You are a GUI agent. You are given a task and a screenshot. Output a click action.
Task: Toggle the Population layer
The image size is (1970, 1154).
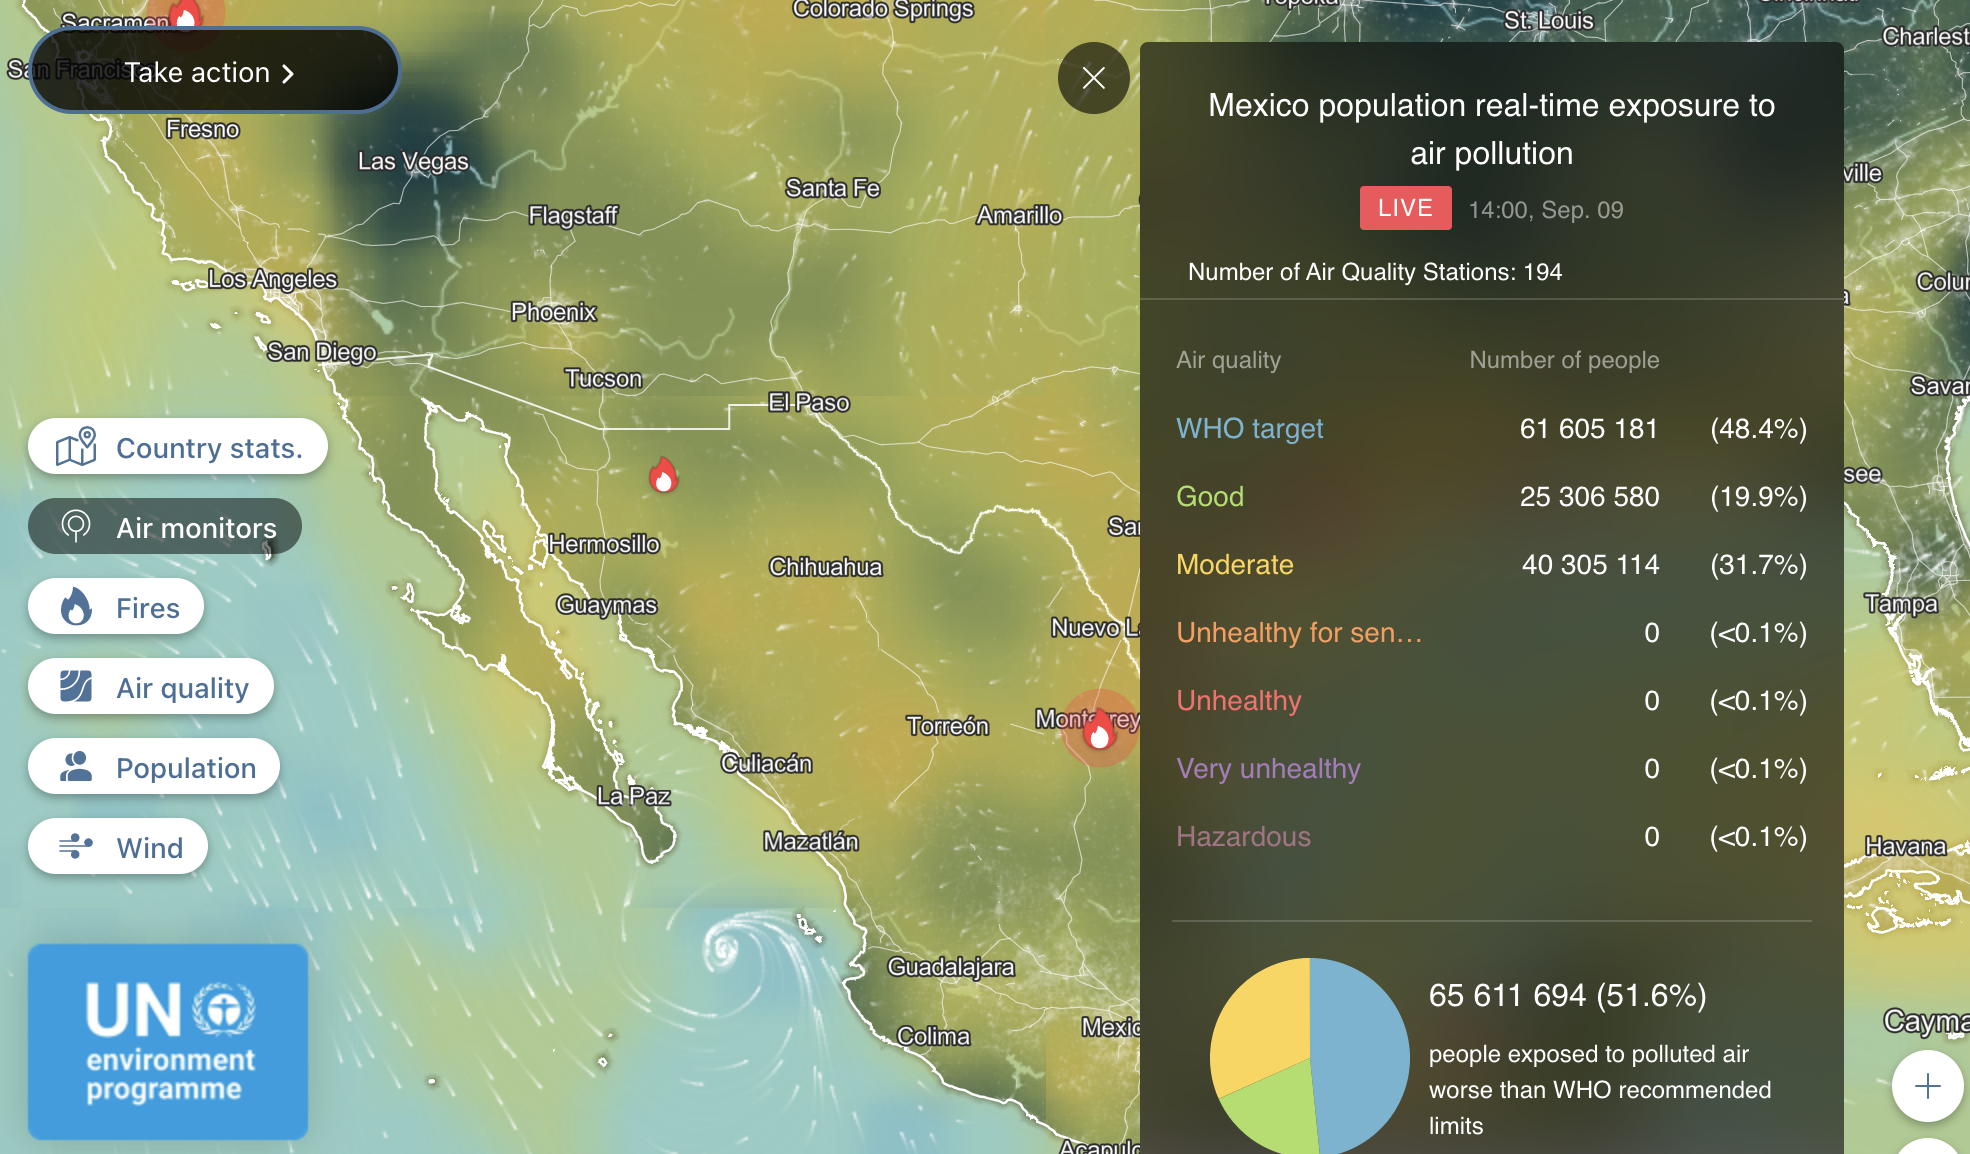[x=154, y=767]
